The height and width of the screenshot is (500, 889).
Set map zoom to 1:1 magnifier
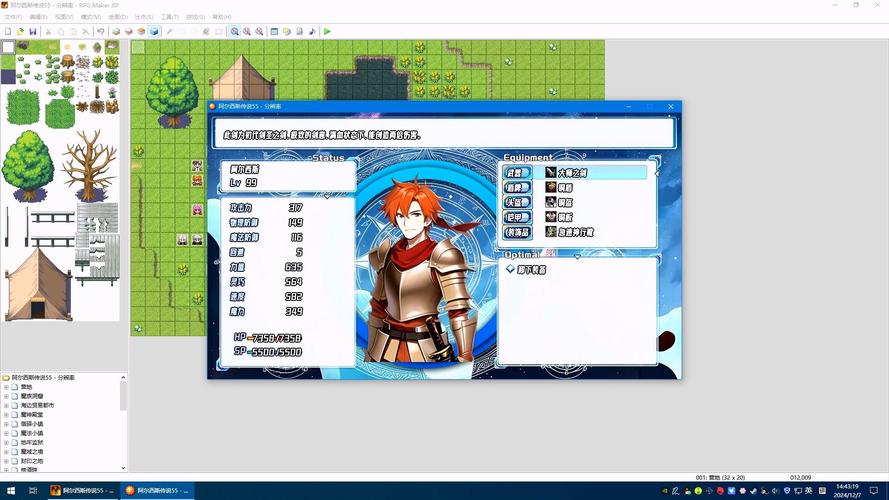(x=234, y=32)
